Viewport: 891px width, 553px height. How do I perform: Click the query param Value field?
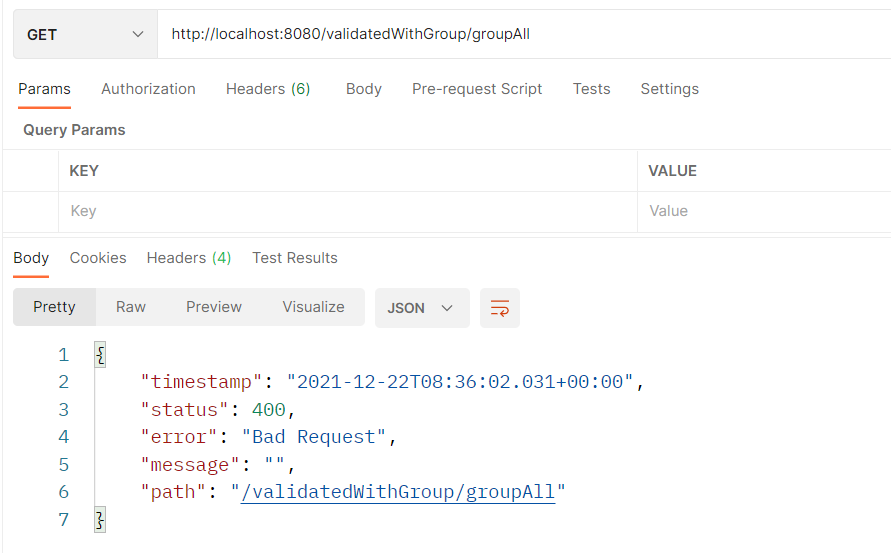pos(764,211)
